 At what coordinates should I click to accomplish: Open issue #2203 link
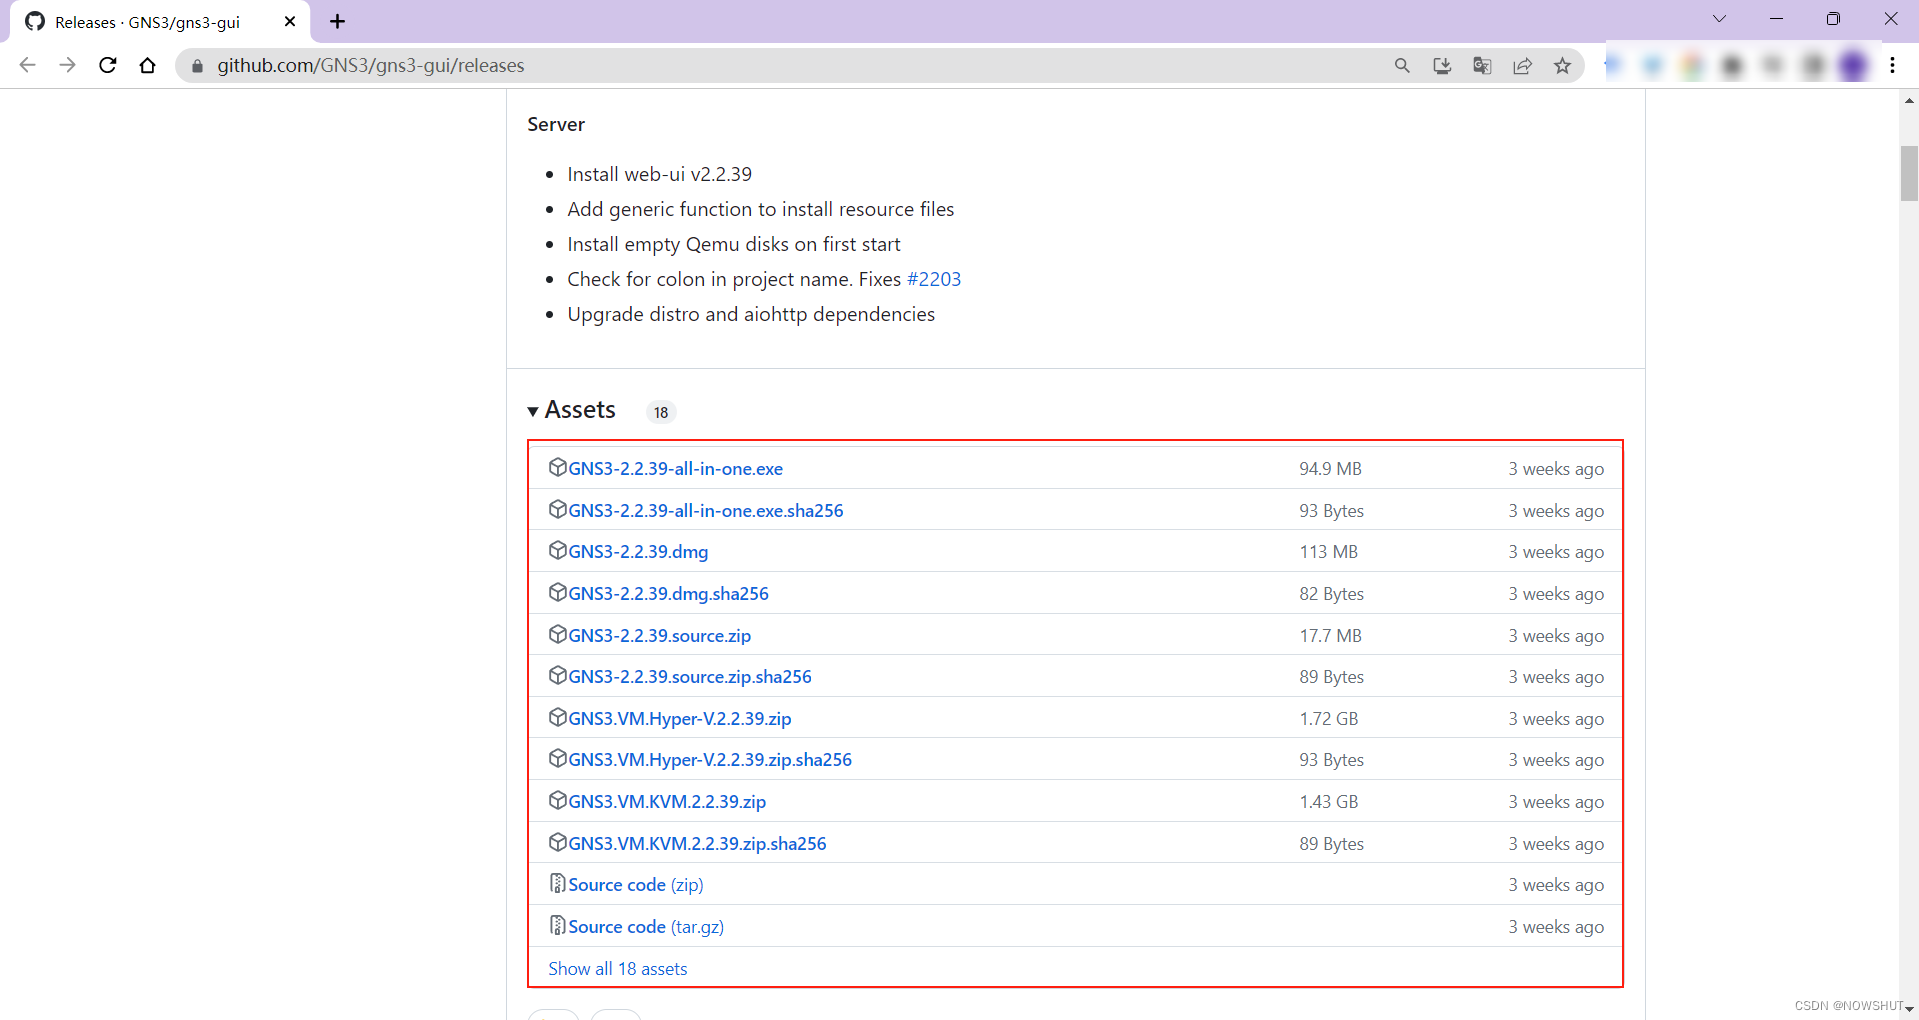934,279
